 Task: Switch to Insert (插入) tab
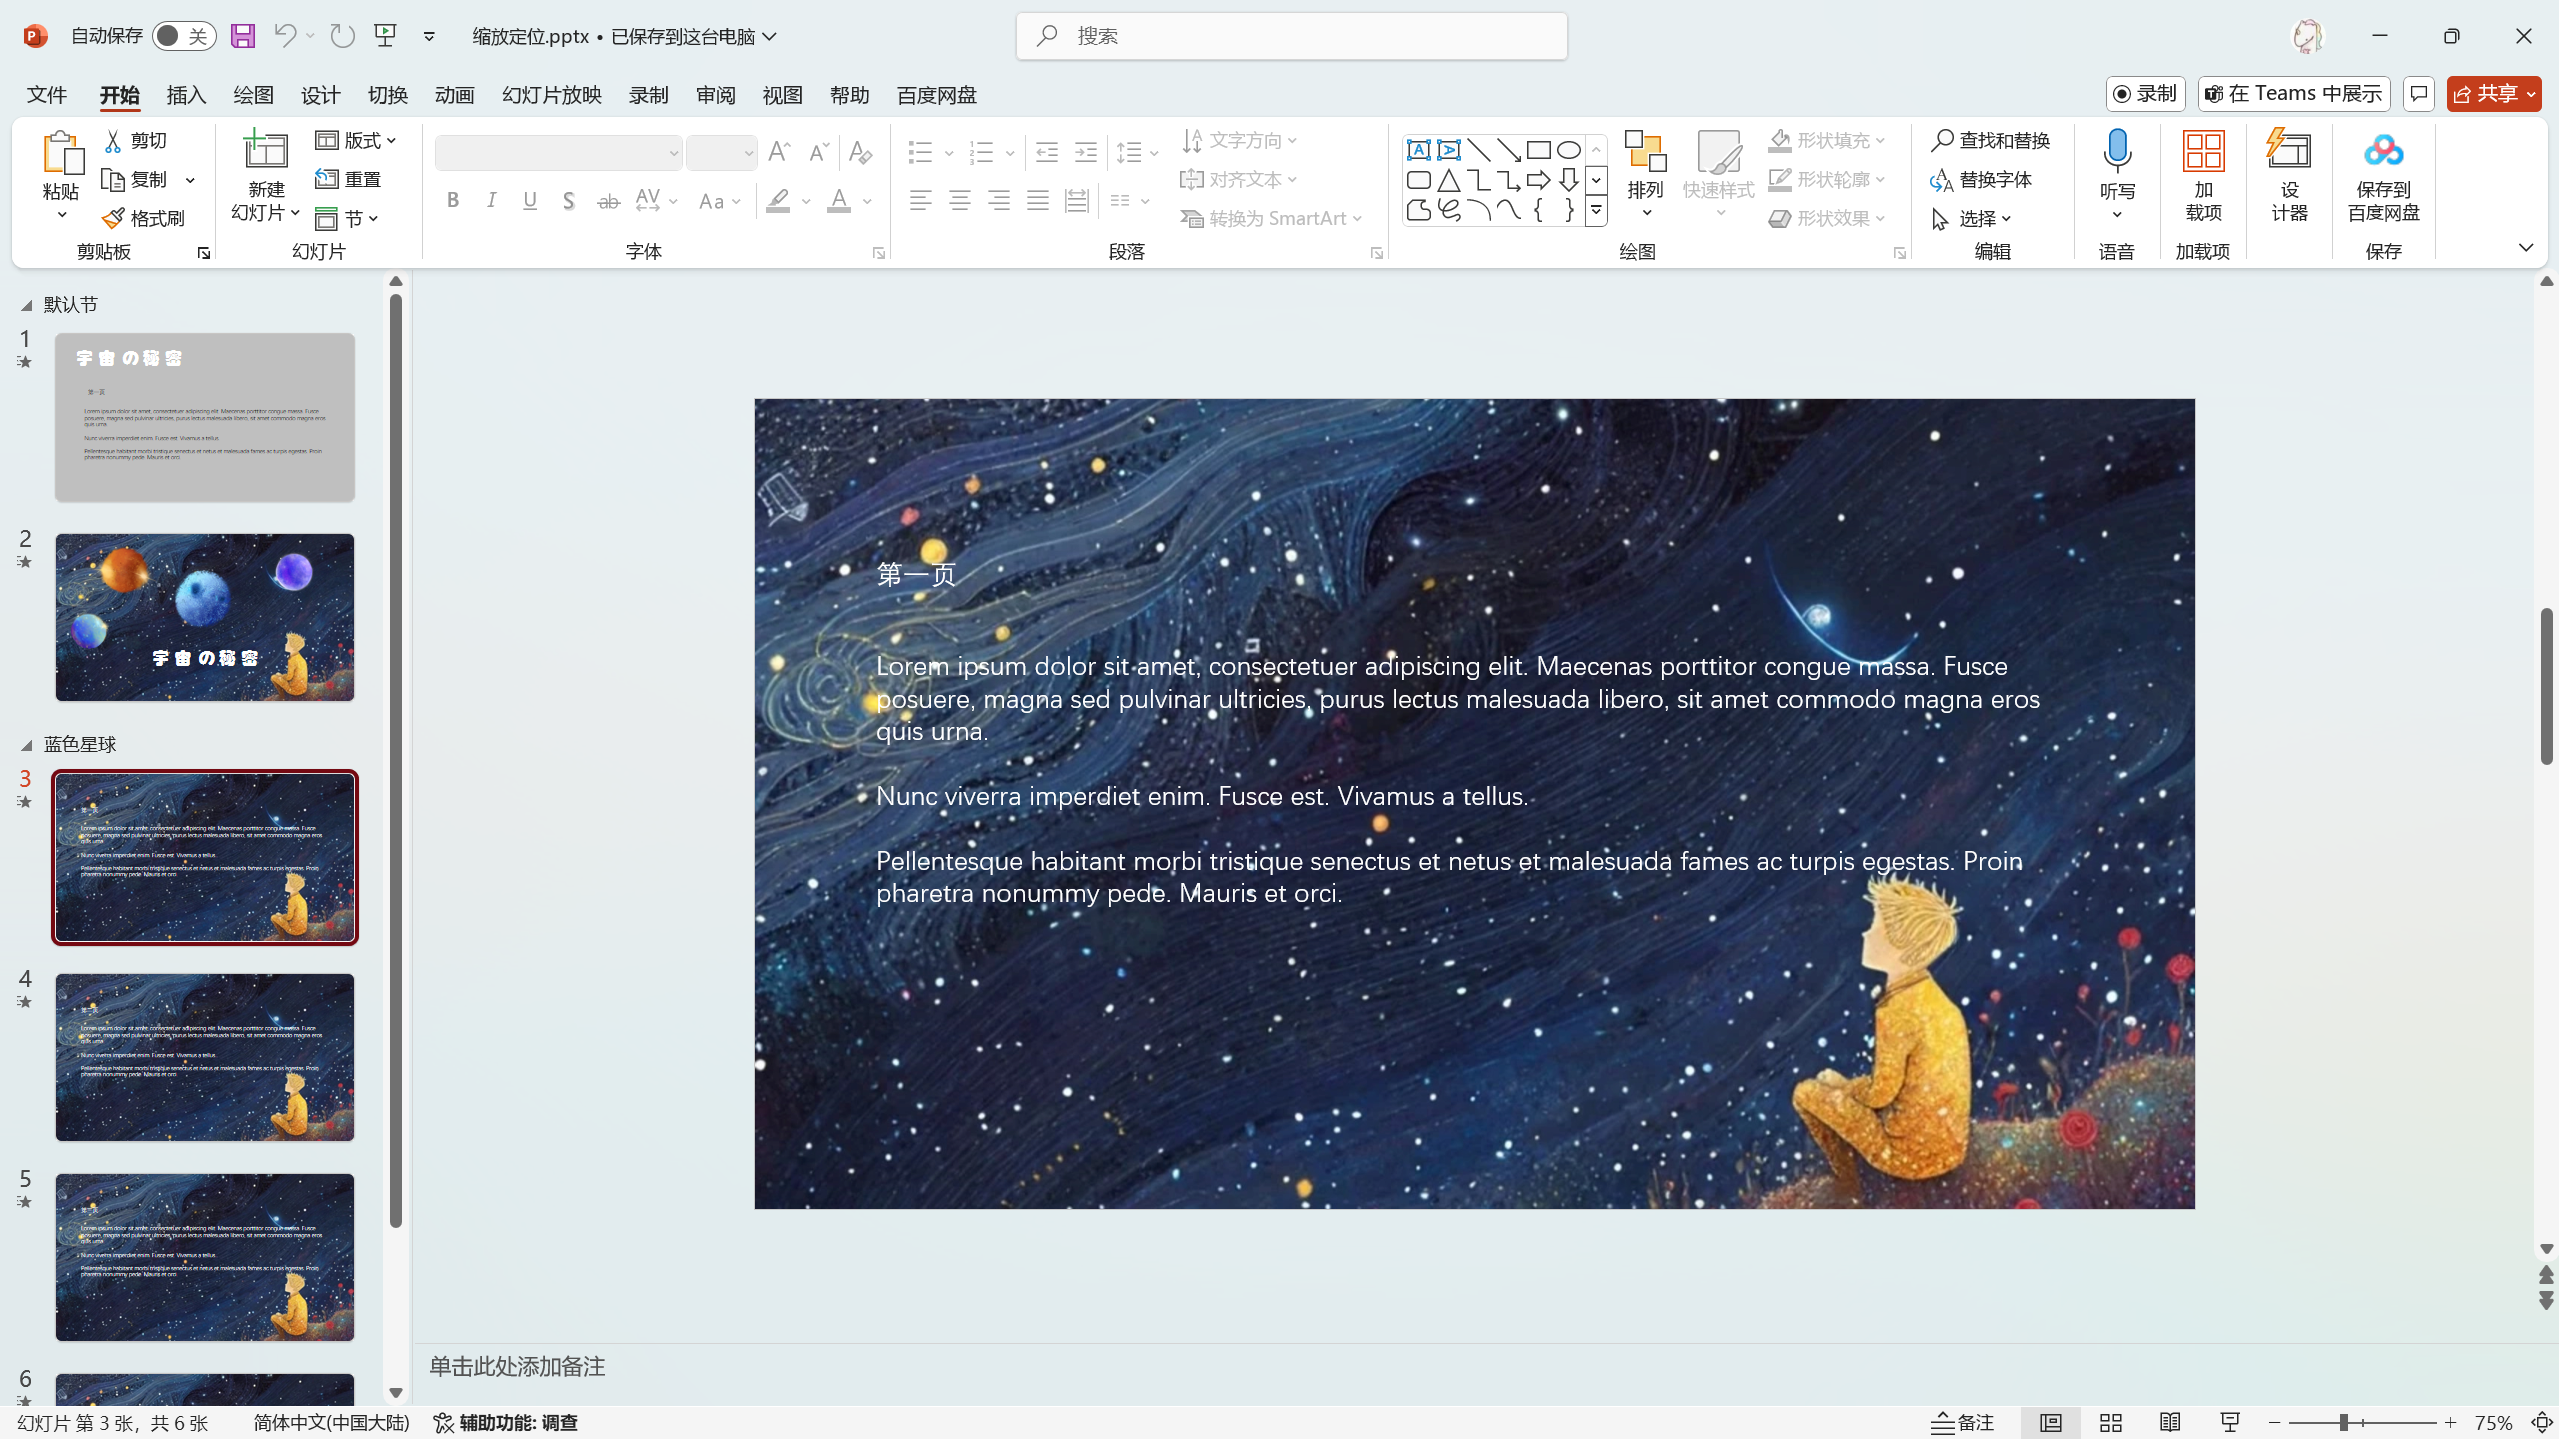click(186, 94)
